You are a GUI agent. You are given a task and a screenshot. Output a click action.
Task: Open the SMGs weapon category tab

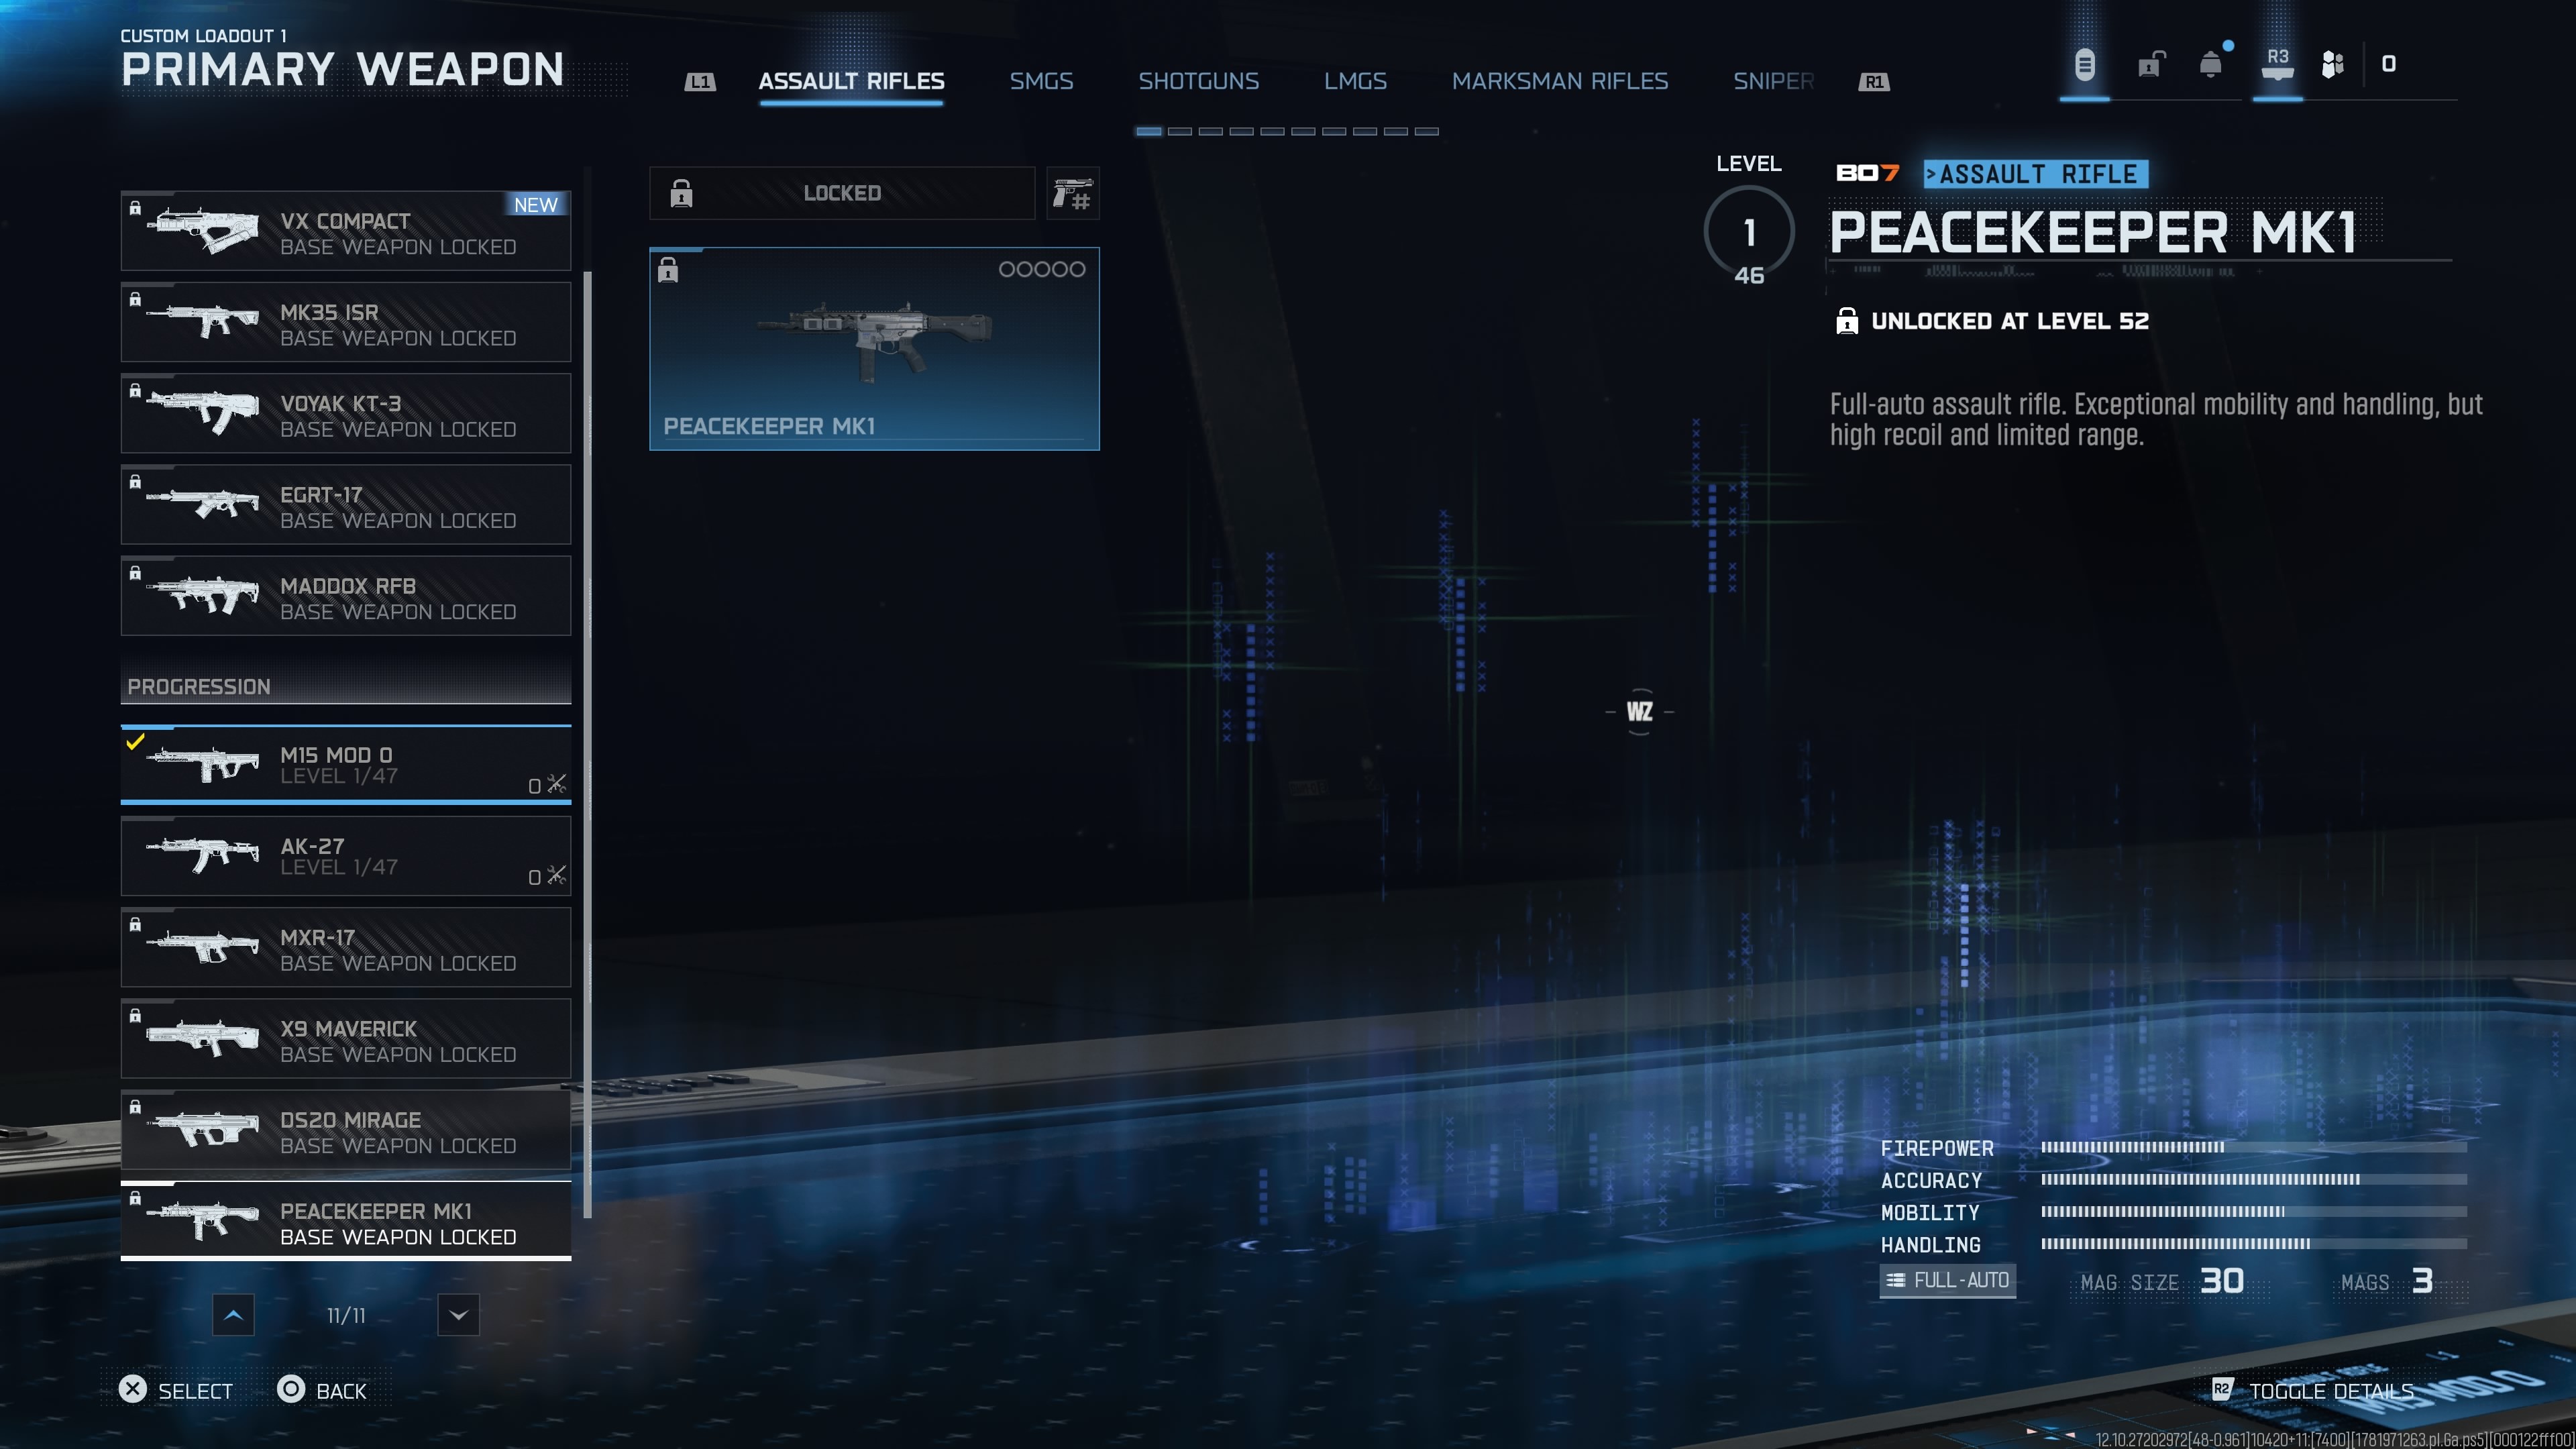pyautogui.click(x=1041, y=81)
